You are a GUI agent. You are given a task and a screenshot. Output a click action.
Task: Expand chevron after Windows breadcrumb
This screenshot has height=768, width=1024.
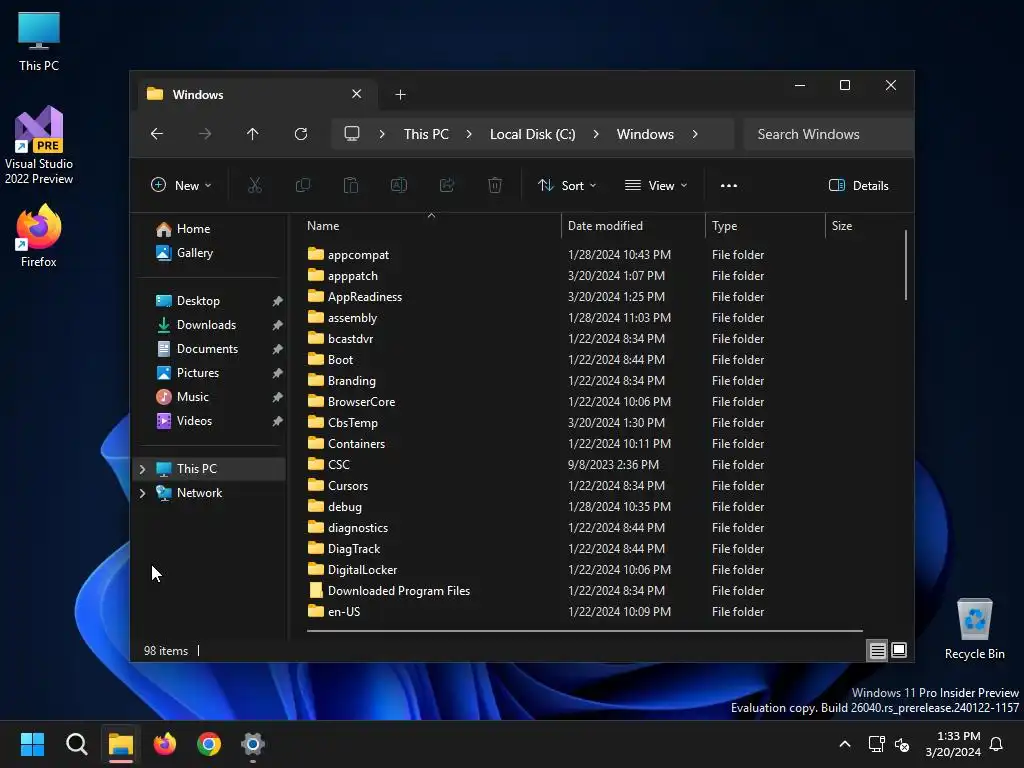pos(695,134)
